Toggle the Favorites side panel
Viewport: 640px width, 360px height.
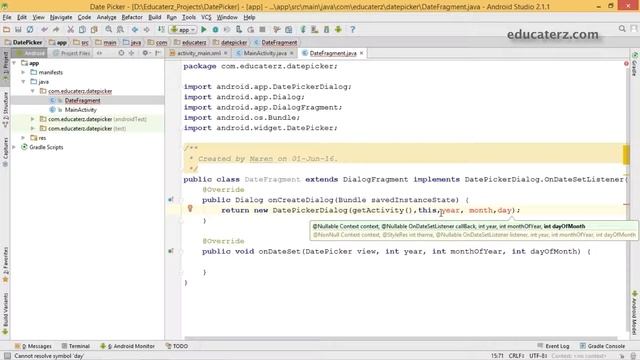click(x=5, y=264)
